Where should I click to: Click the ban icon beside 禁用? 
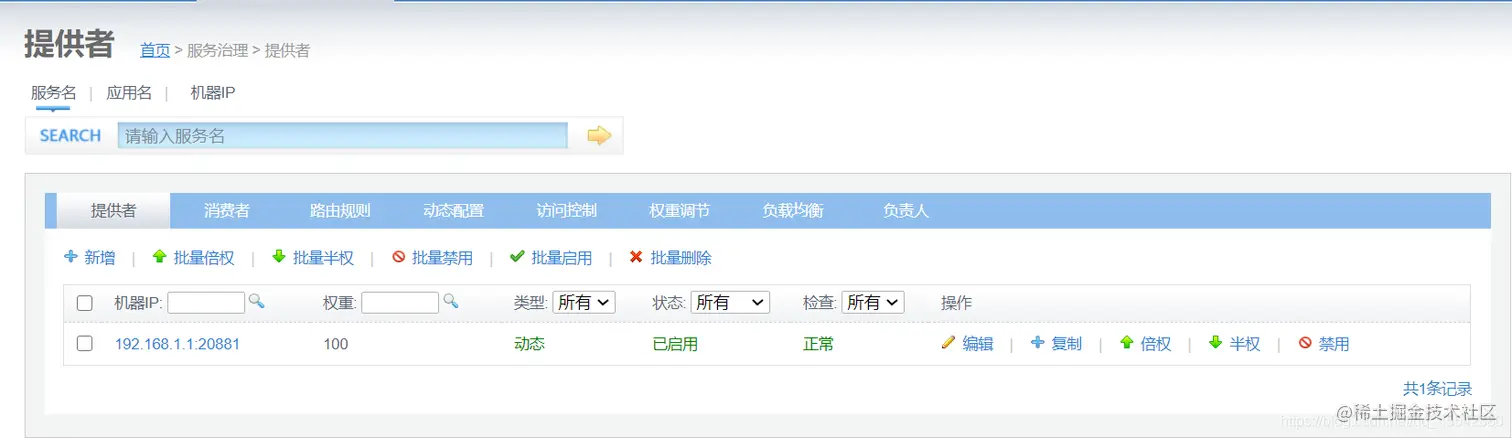[x=1305, y=342]
